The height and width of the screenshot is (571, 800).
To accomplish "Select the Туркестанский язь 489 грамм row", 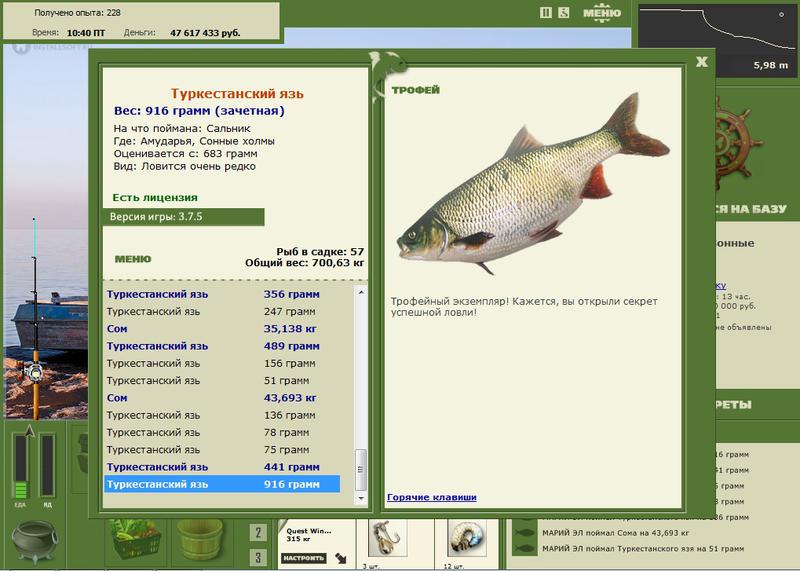I will click(x=222, y=346).
